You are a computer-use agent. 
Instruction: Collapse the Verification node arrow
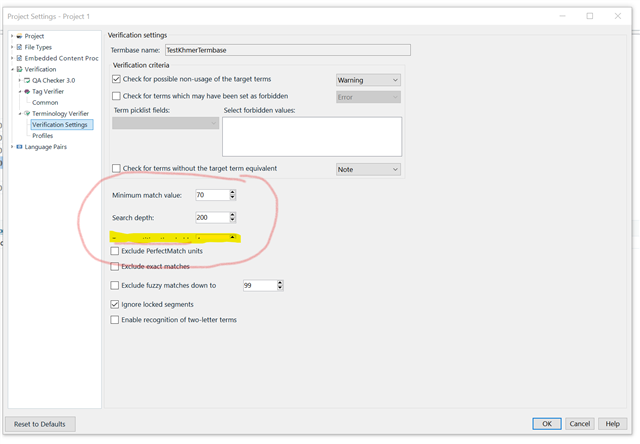point(12,69)
